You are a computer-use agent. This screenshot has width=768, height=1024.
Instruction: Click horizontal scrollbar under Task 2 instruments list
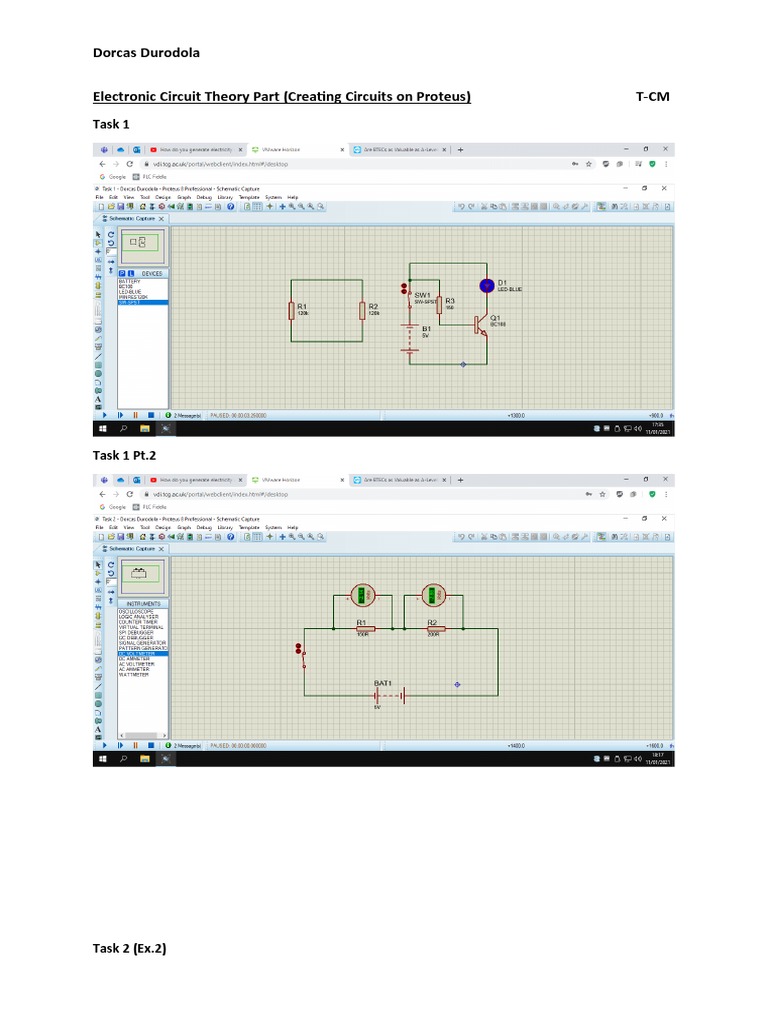tap(142, 735)
